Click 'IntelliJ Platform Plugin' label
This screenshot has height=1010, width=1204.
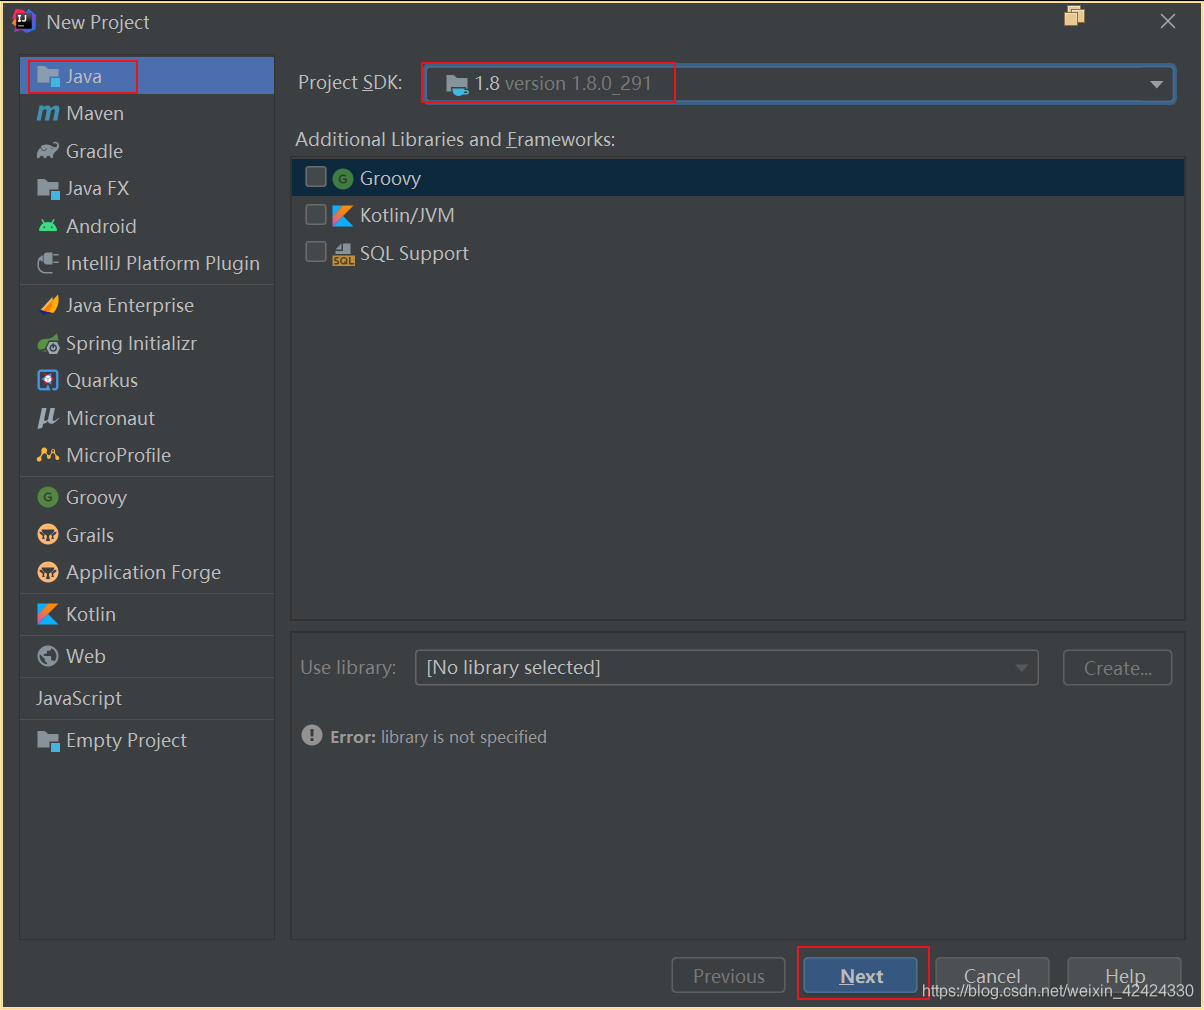pos(163,263)
